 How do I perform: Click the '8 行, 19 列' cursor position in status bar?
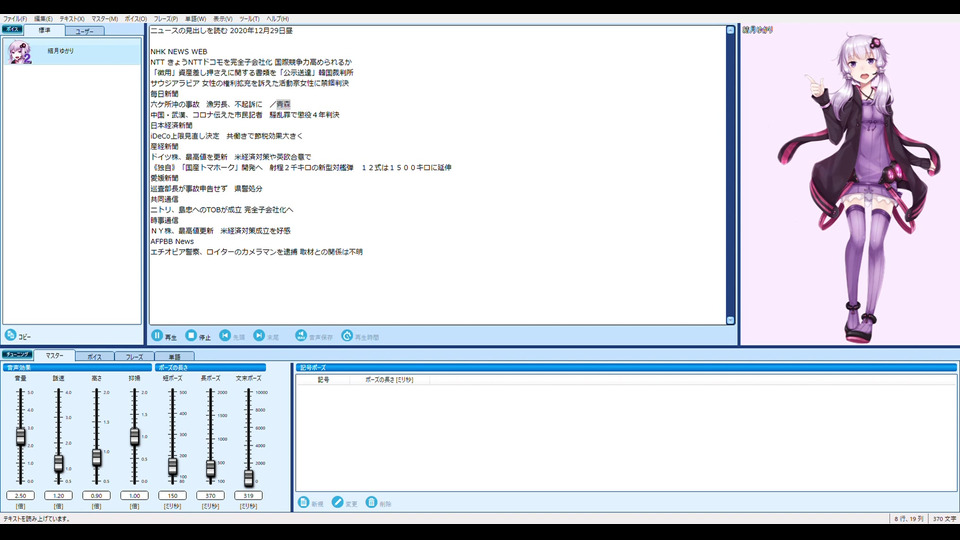coord(909,519)
